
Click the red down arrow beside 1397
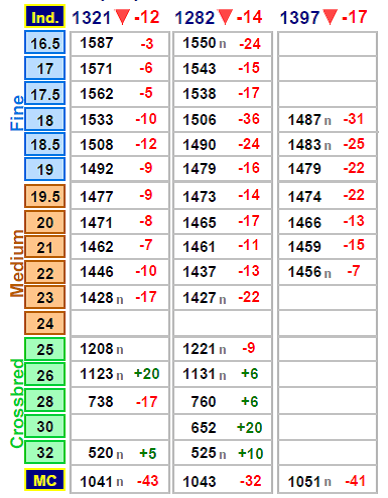click(x=330, y=17)
